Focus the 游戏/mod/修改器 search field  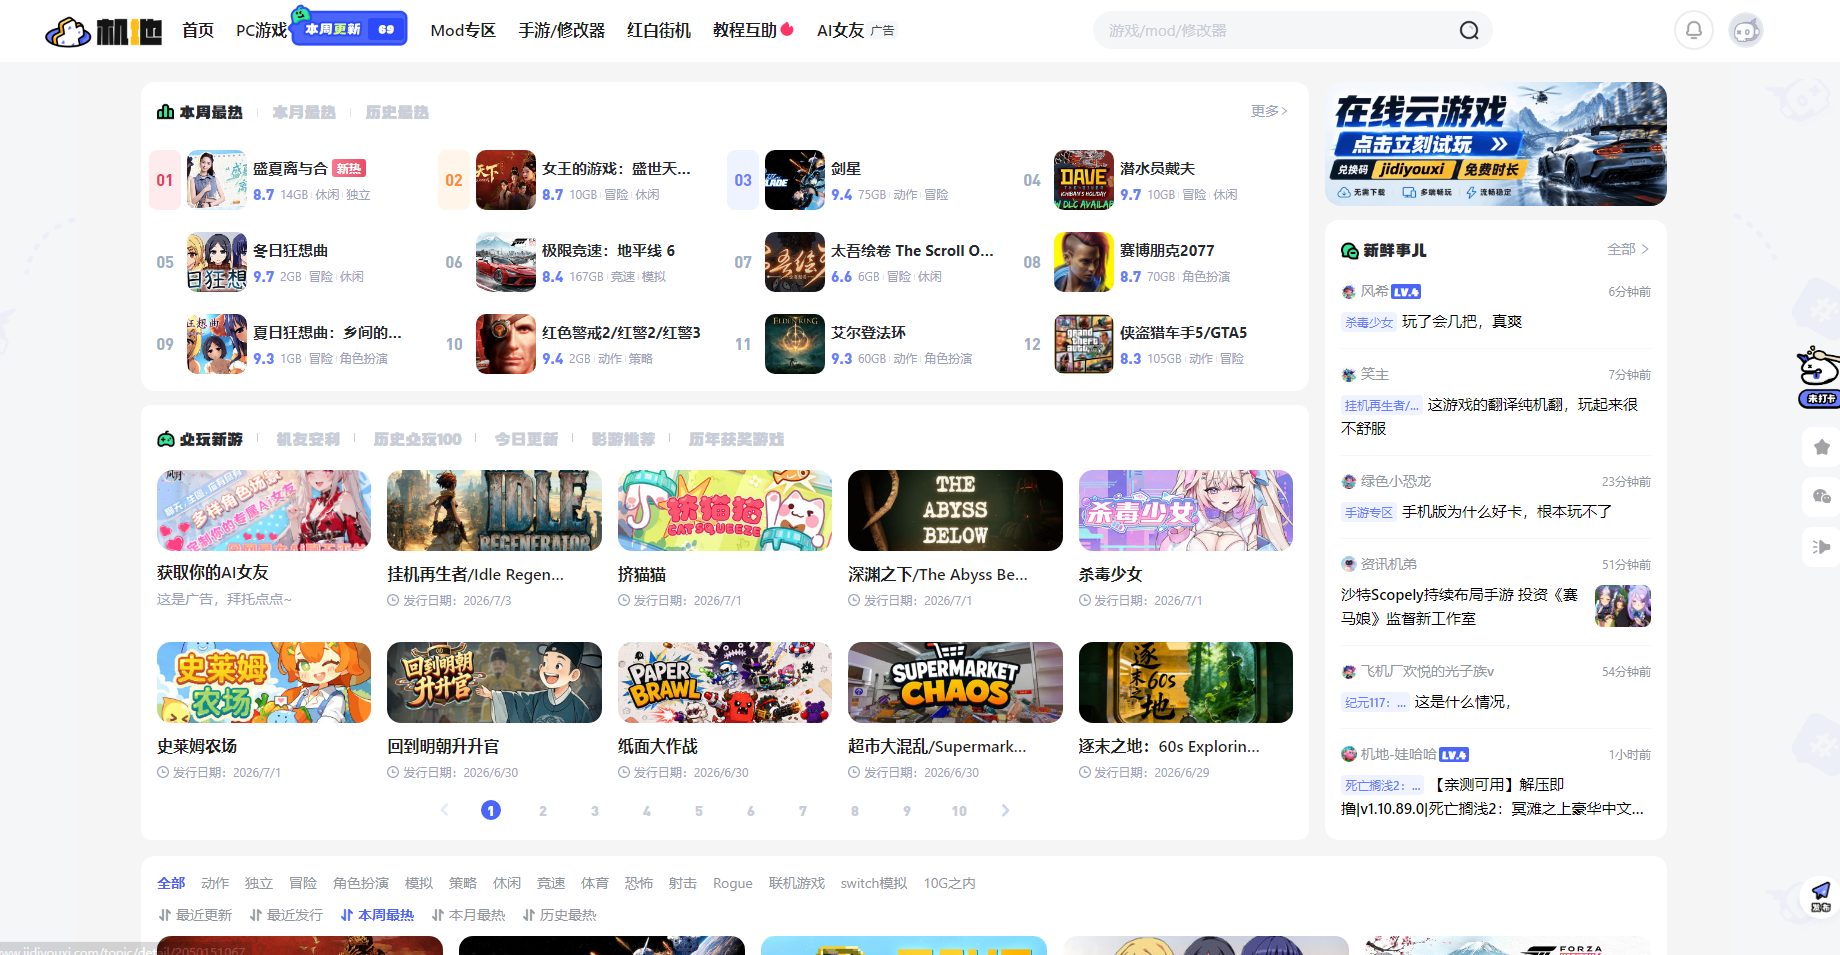pyautogui.click(x=1275, y=31)
